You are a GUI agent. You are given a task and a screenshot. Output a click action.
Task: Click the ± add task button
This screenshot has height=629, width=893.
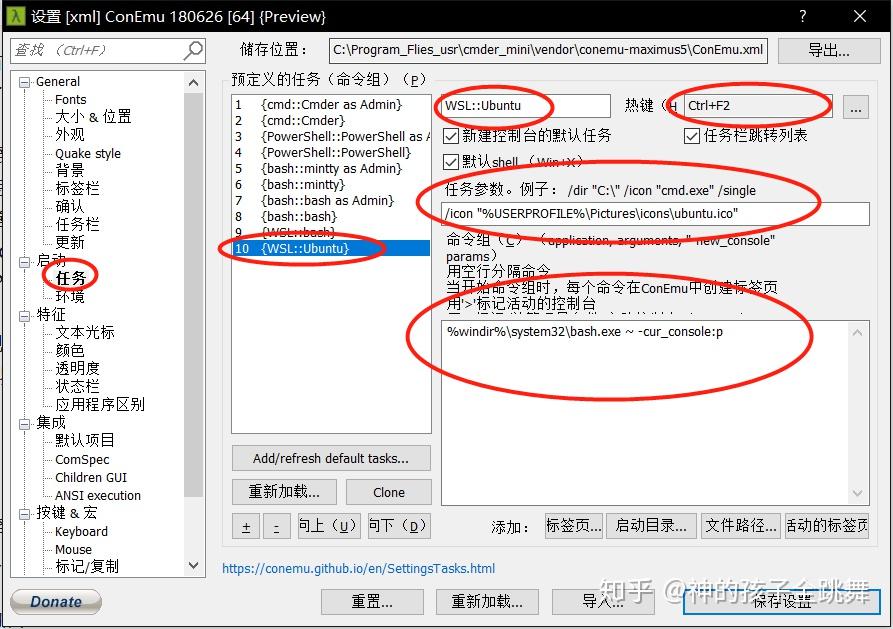tap(245, 526)
